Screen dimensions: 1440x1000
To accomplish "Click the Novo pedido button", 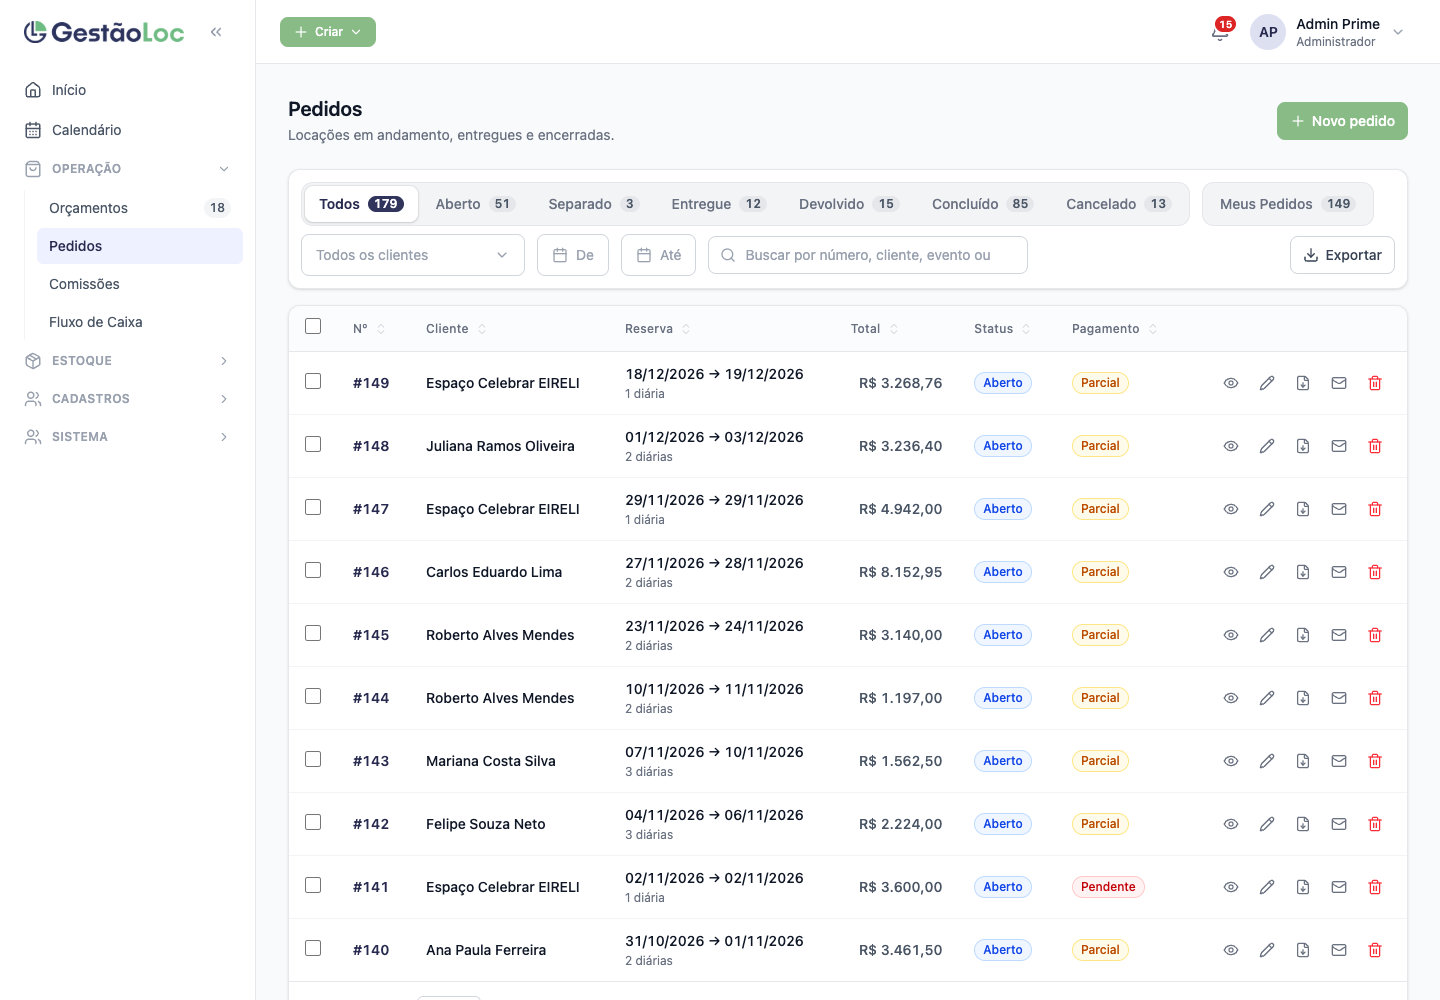I will point(1342,121).
